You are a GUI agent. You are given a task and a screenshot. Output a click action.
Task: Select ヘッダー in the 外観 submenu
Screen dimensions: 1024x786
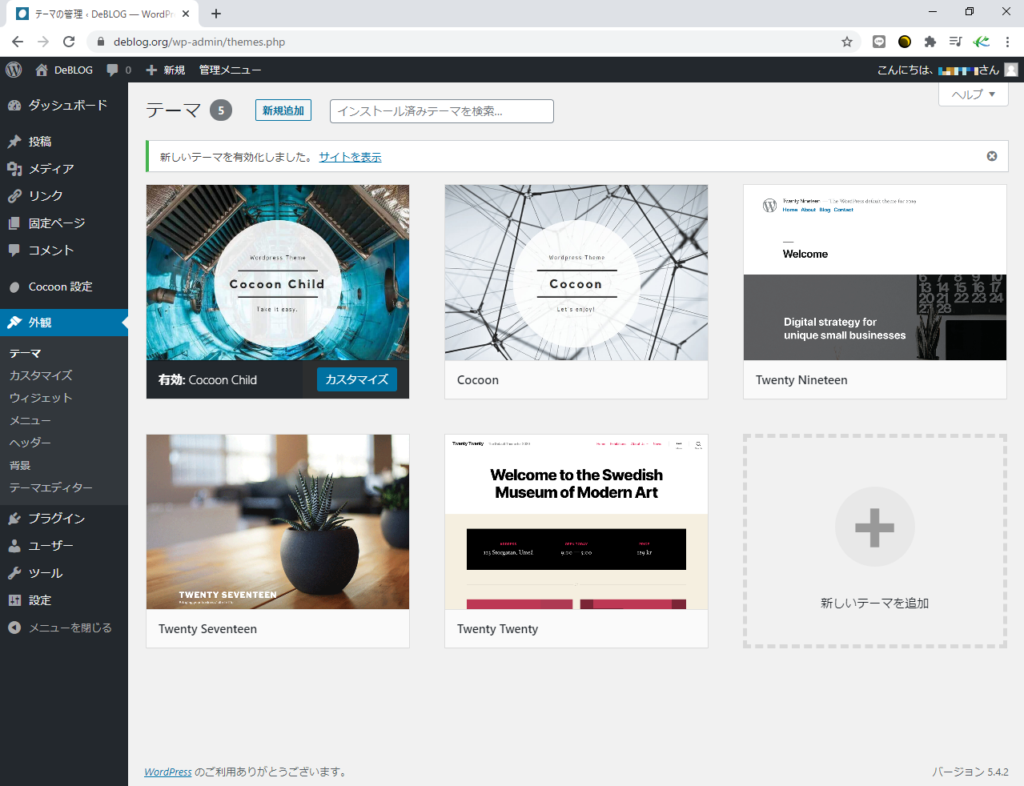(30, 443)
